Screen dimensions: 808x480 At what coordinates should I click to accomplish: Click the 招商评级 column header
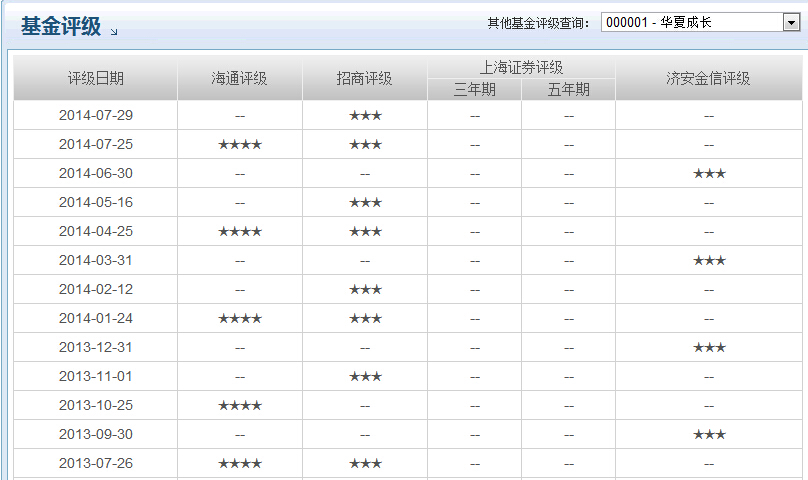[364, 79]
